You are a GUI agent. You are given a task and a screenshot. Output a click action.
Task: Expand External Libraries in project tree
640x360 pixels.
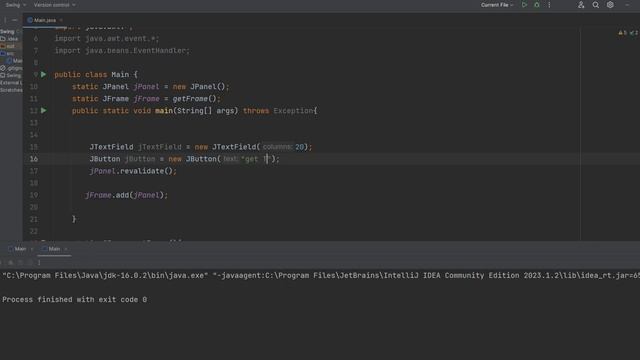tap(11, 83)
